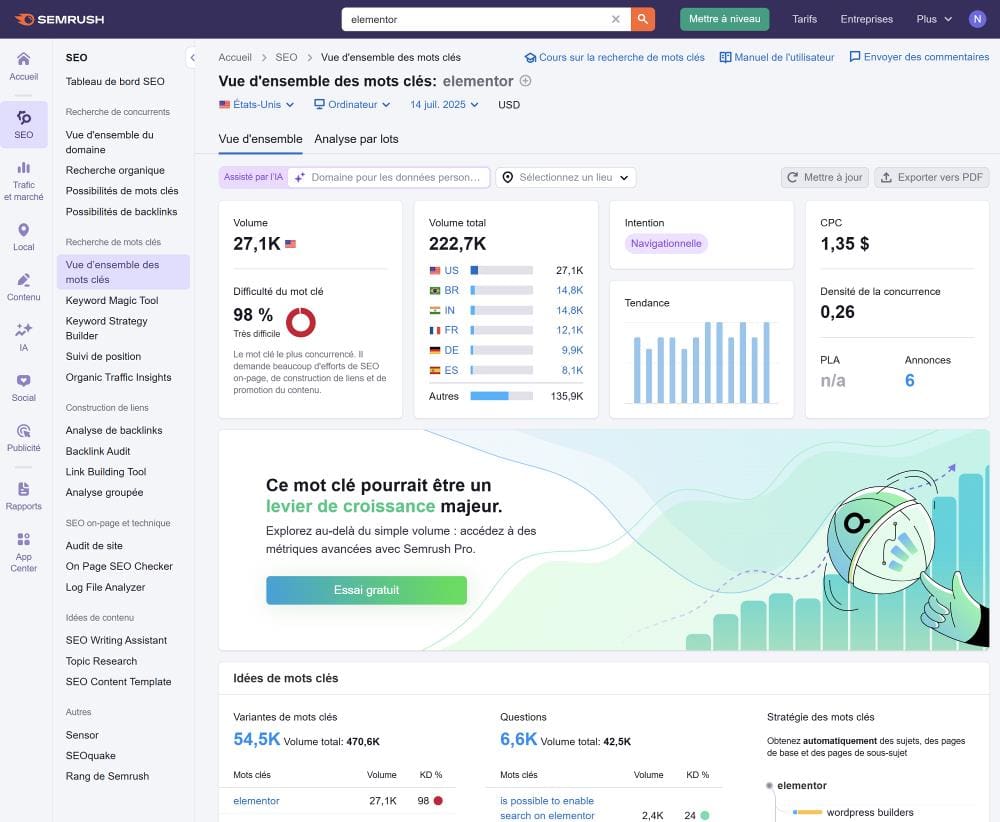Click the 54,5K keyword variants count
The height and width of the screenshot is (822, 1000).
(x=256, y=739)
